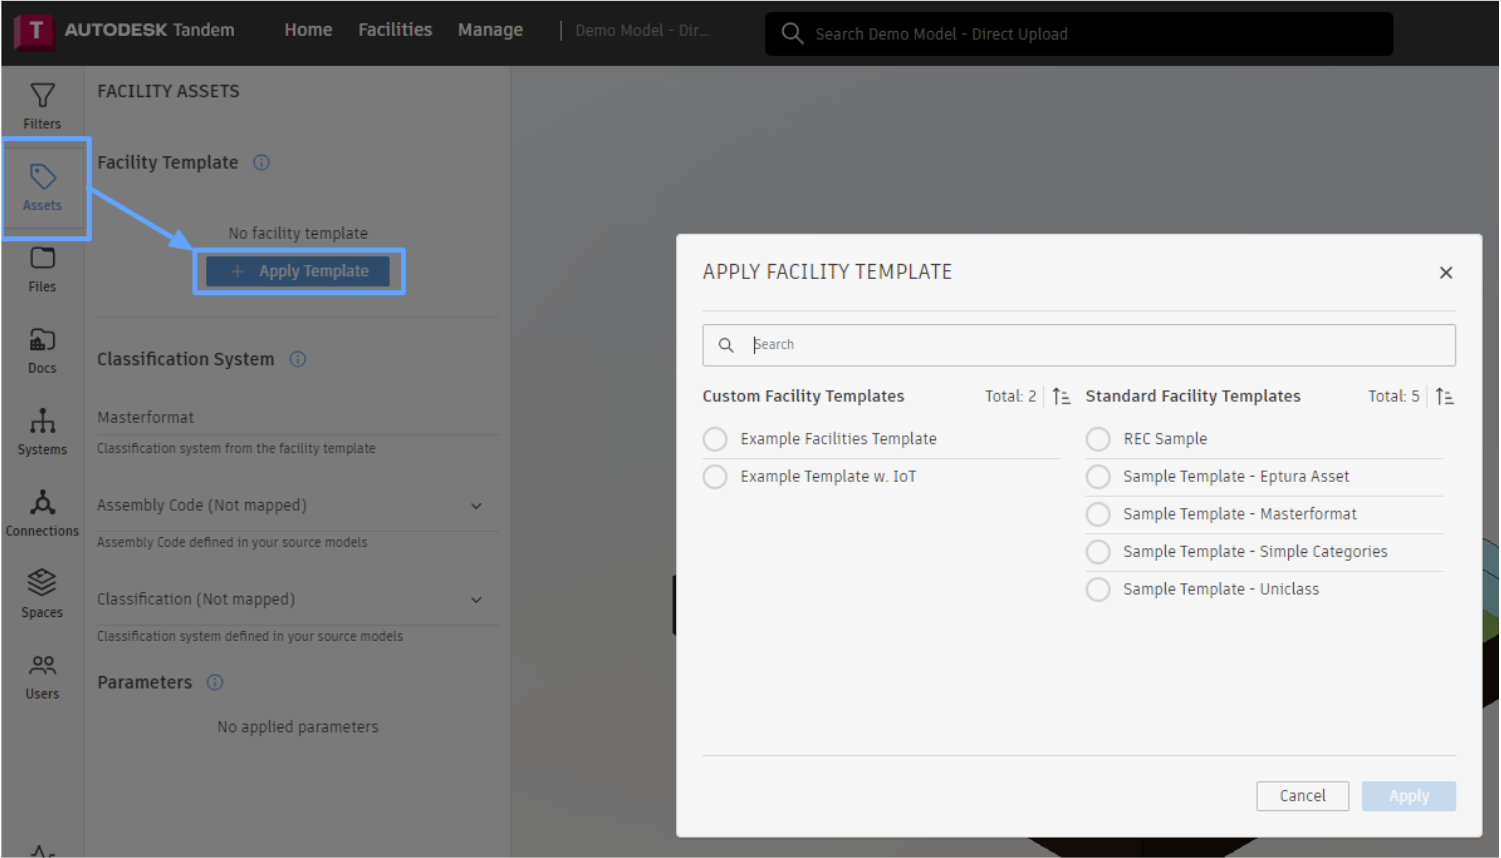1501x858 pixels.
Task: Click the 'Total: 2' count text
Action: pos(1010,396)
